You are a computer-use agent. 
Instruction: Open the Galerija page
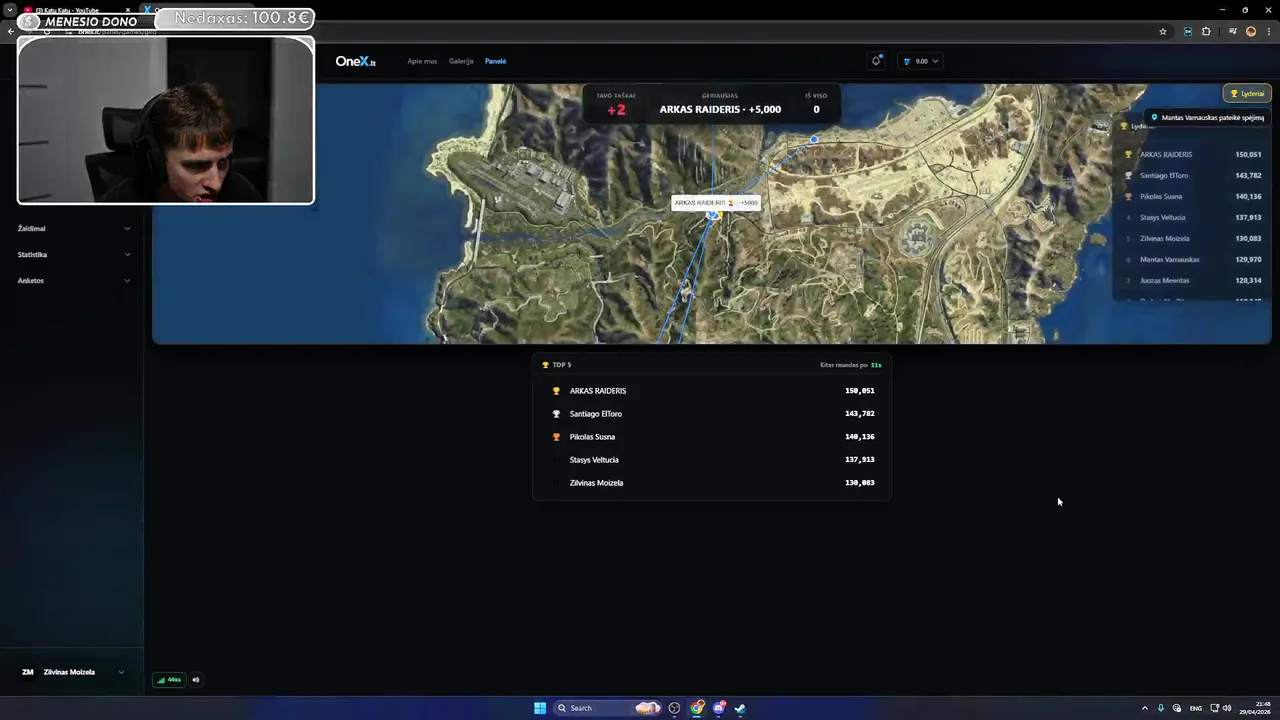click(461, 61)
